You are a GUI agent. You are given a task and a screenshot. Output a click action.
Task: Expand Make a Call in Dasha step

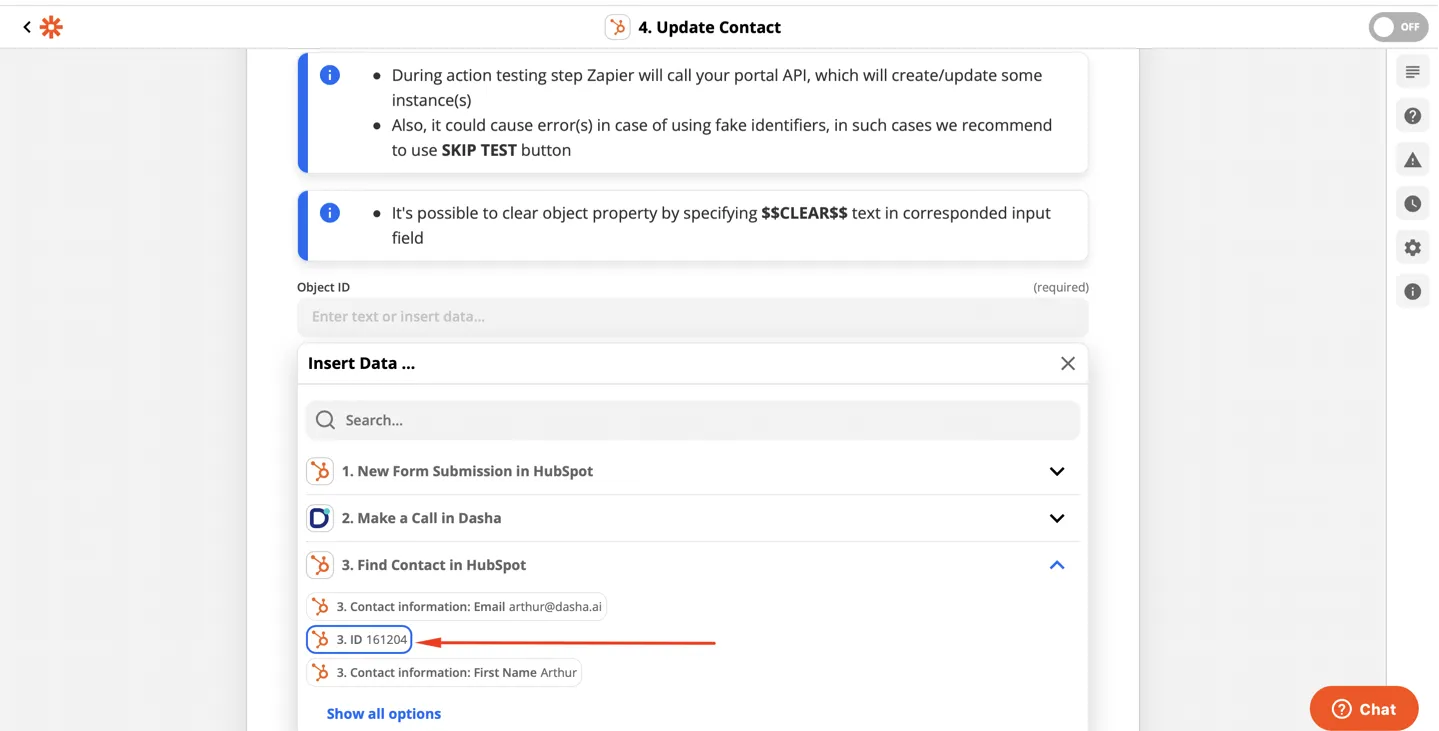click(1056, 518)
